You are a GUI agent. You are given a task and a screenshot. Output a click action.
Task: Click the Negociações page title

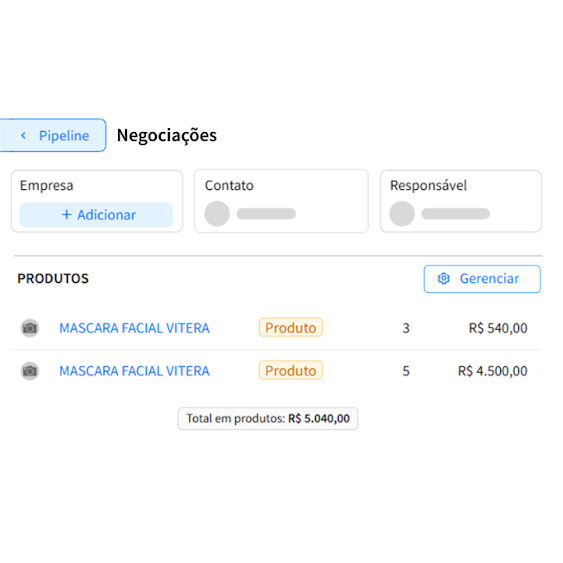(167, 136)
